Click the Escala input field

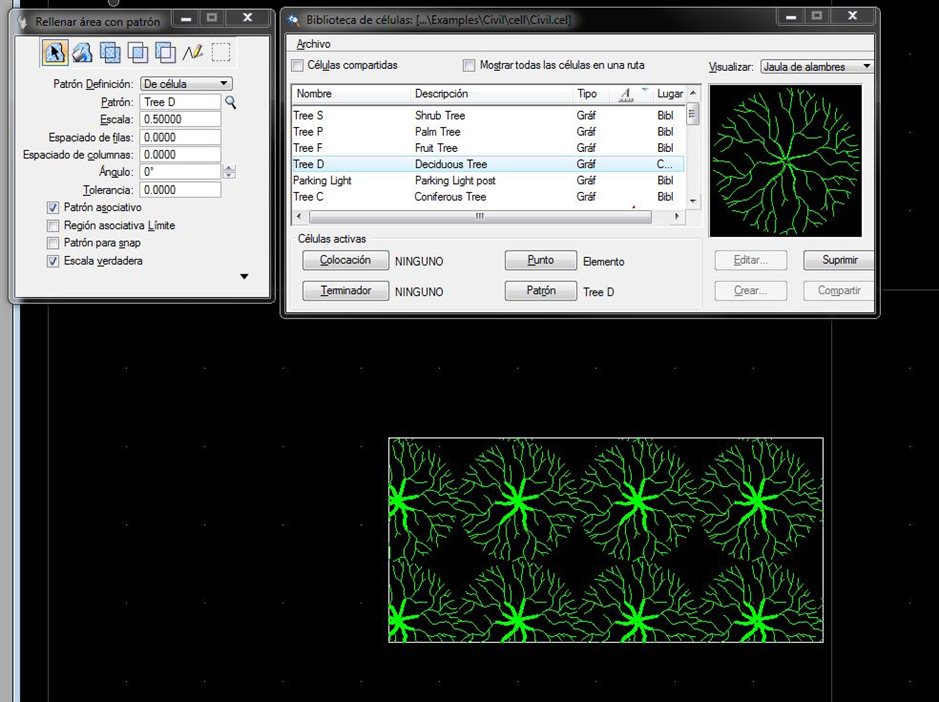tap(180, 119)
